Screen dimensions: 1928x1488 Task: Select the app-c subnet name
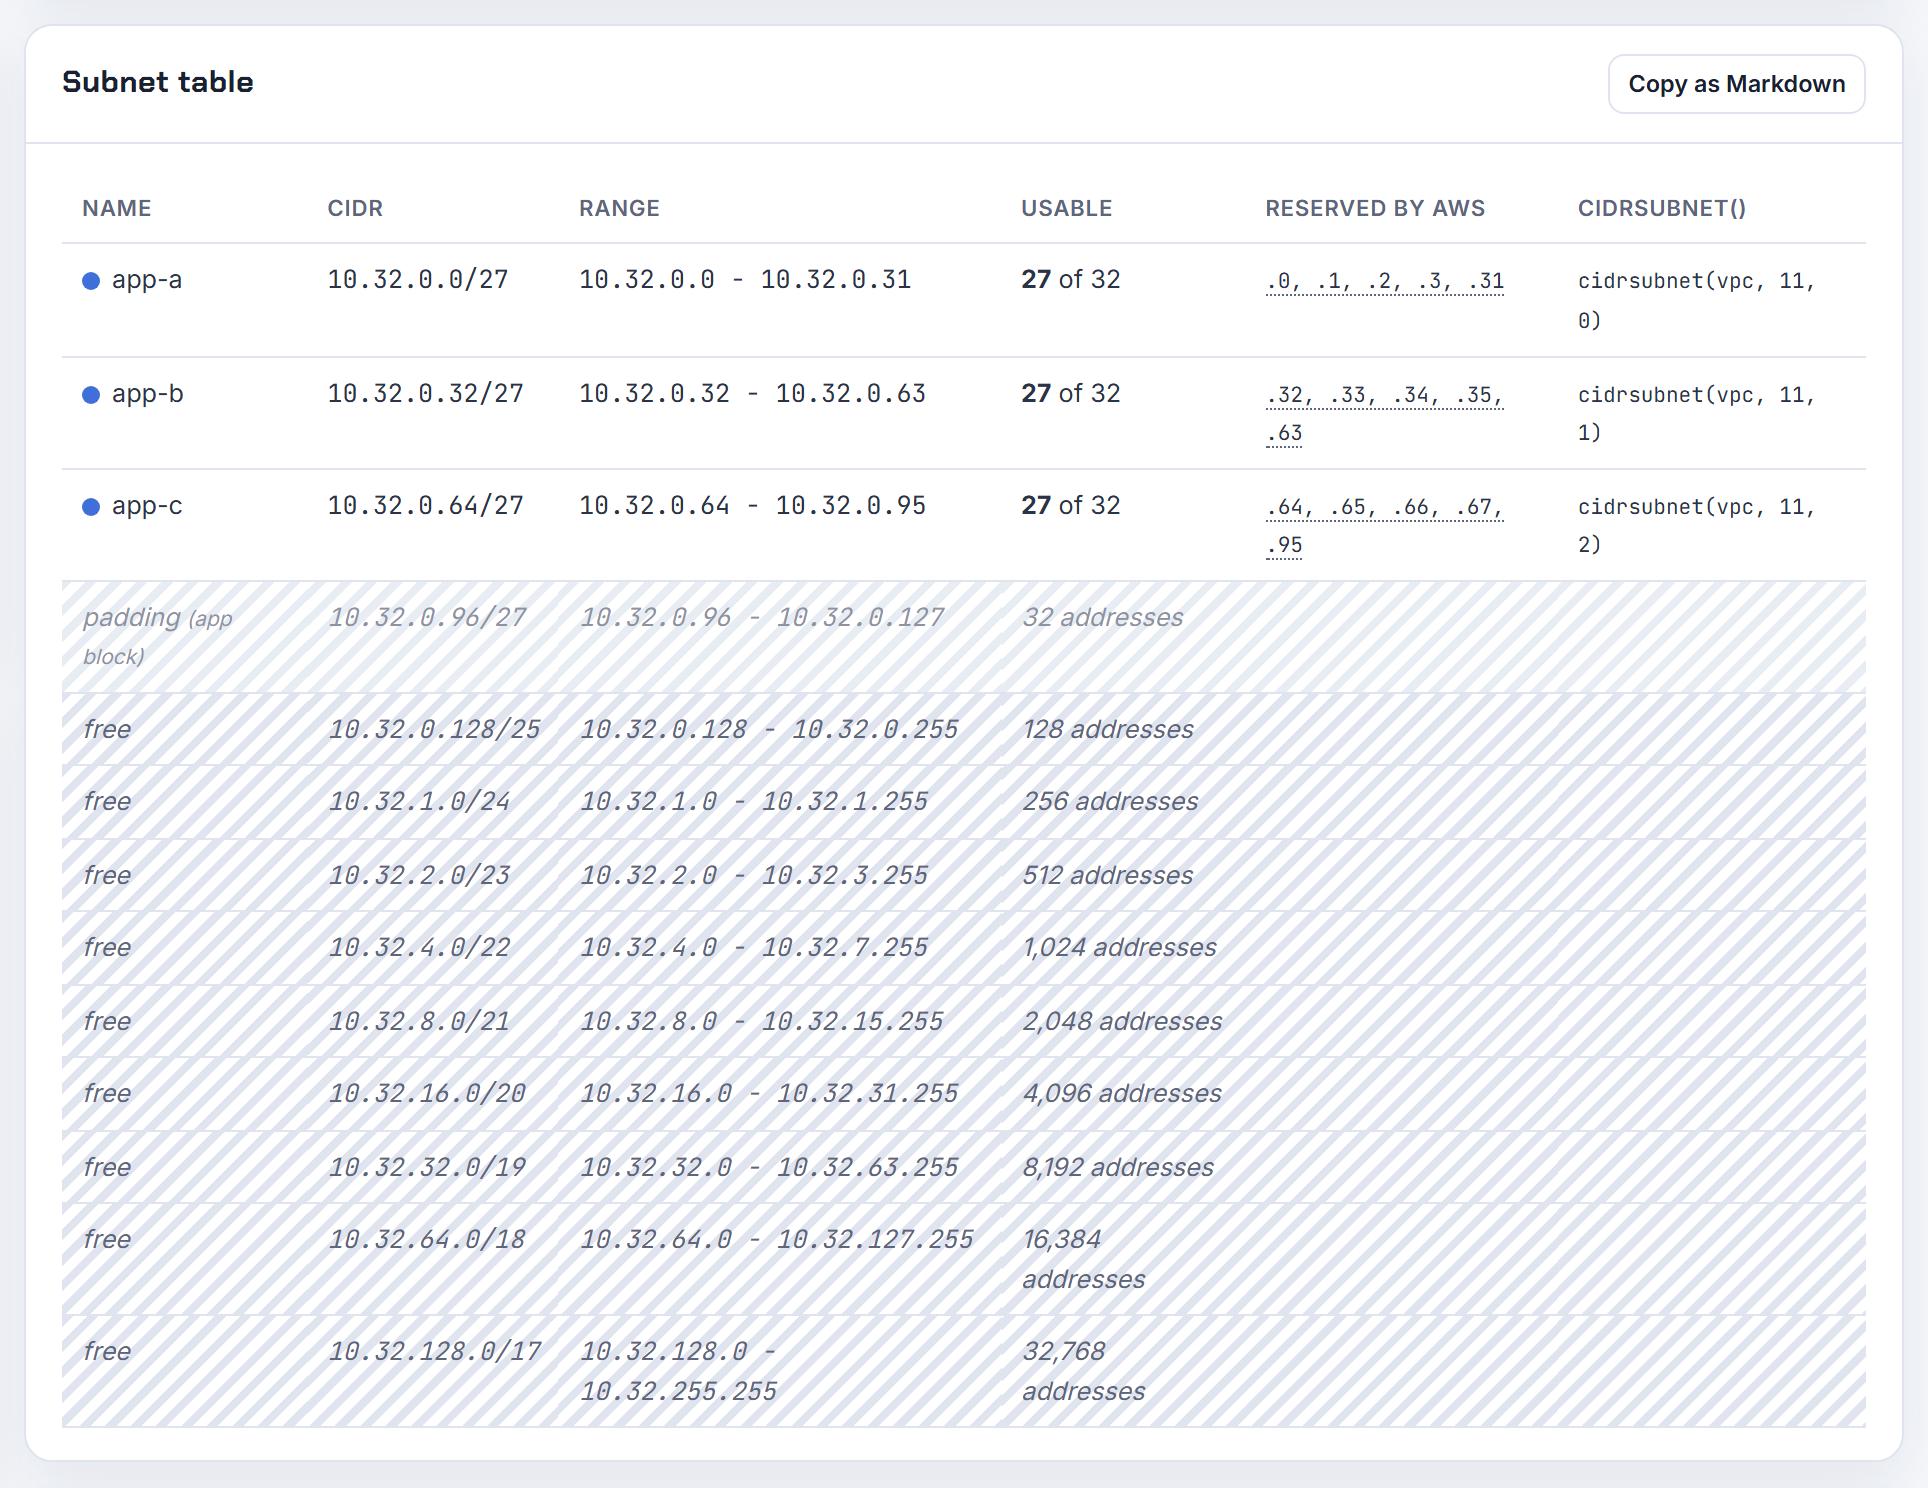point(147,506)
